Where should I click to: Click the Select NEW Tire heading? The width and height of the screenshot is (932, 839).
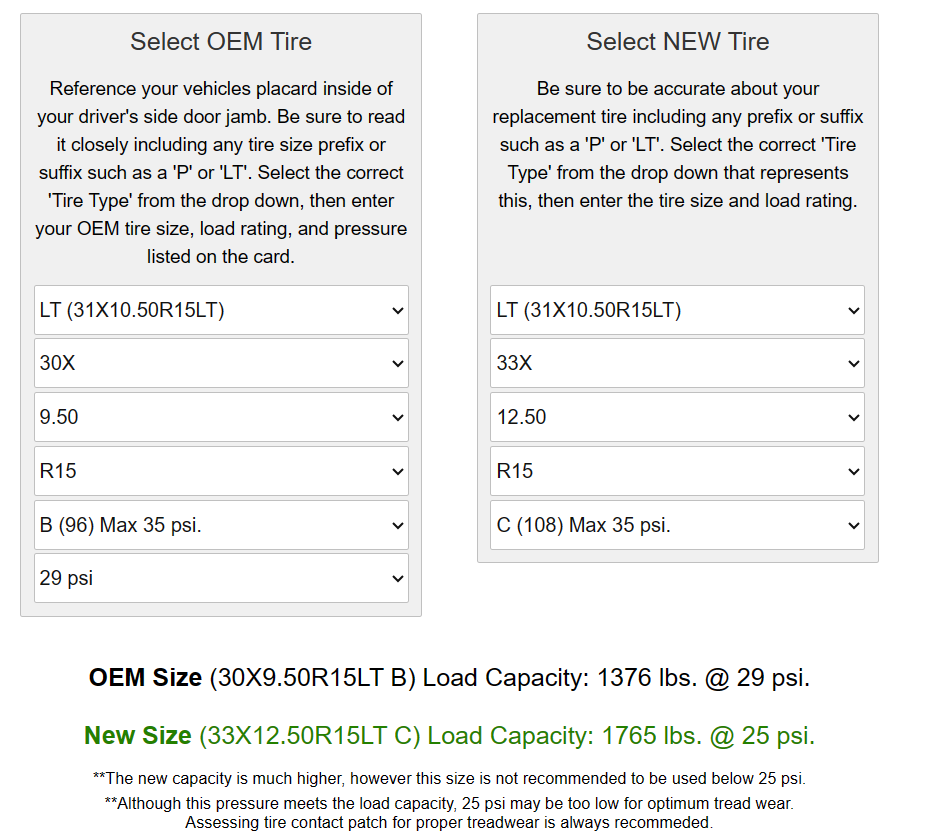click(677, 42)
